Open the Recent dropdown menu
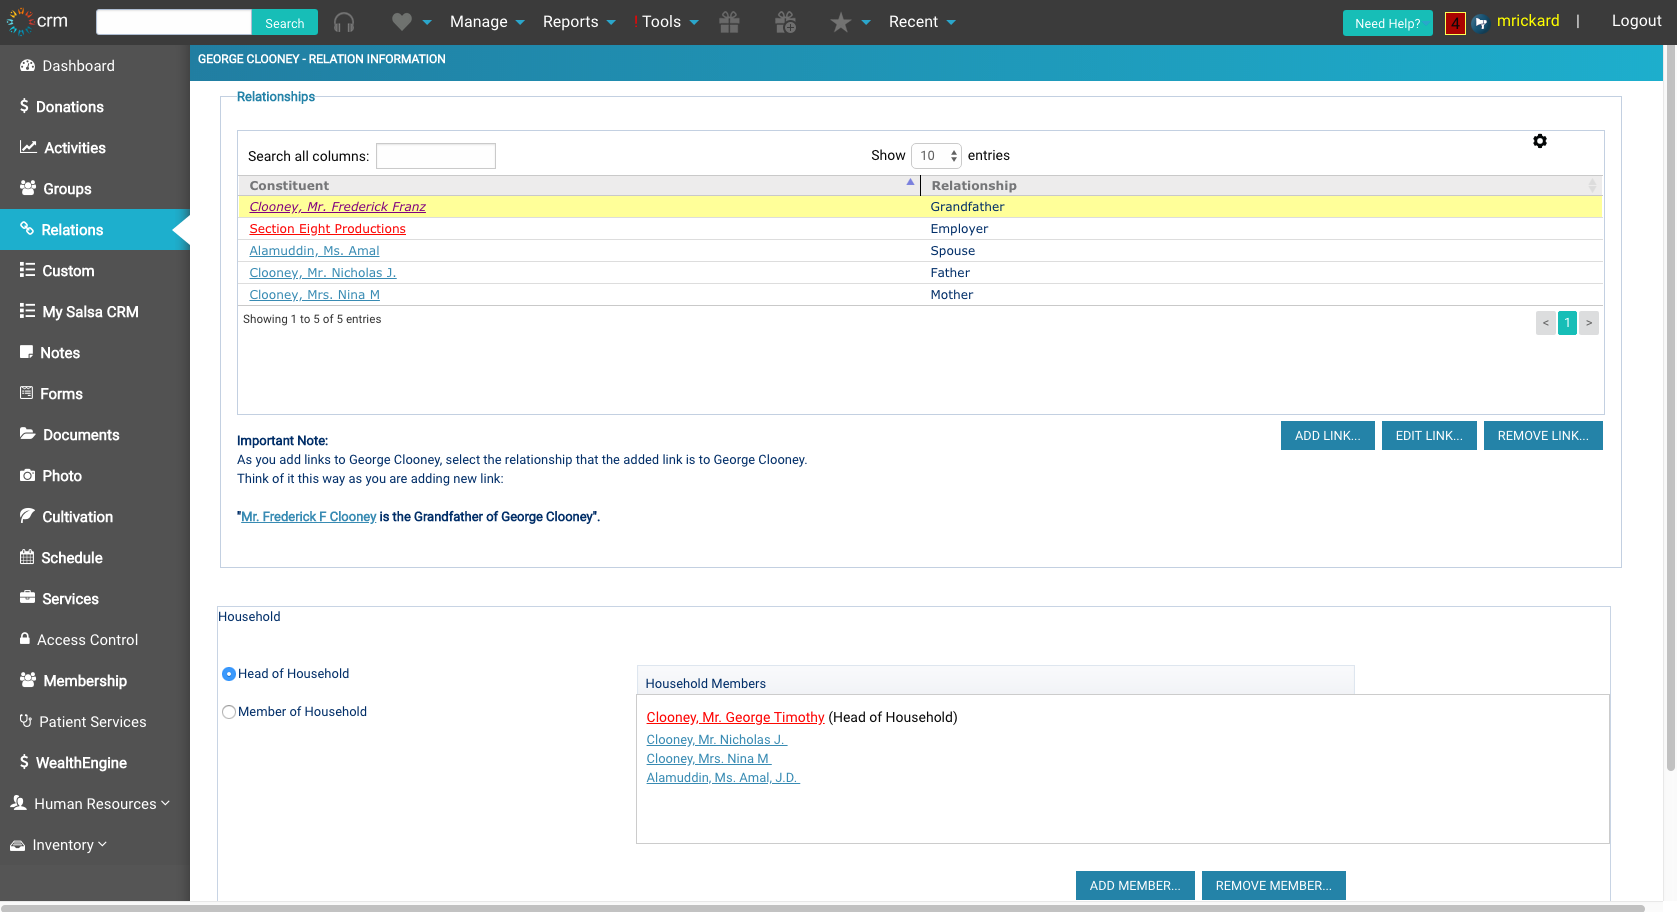 (922, 22)
